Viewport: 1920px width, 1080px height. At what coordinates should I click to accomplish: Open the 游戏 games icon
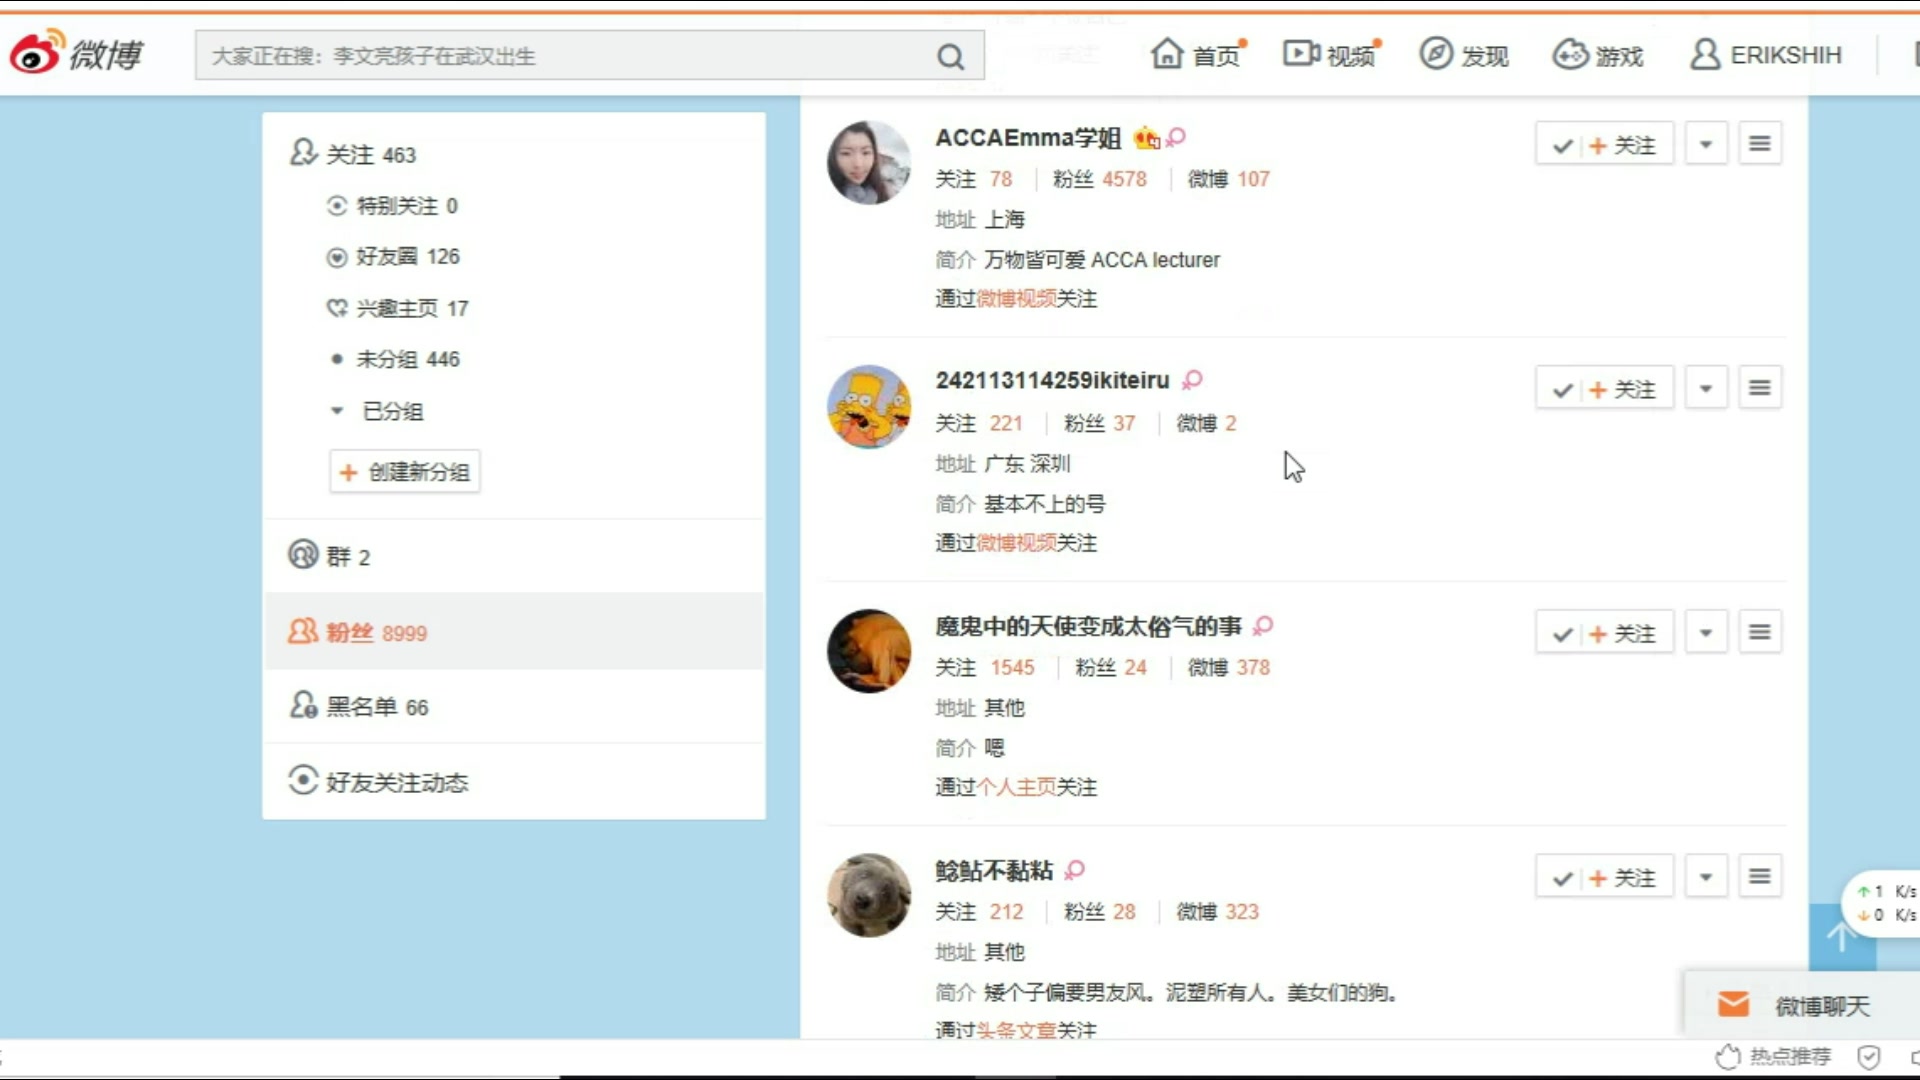(1568, 54)
